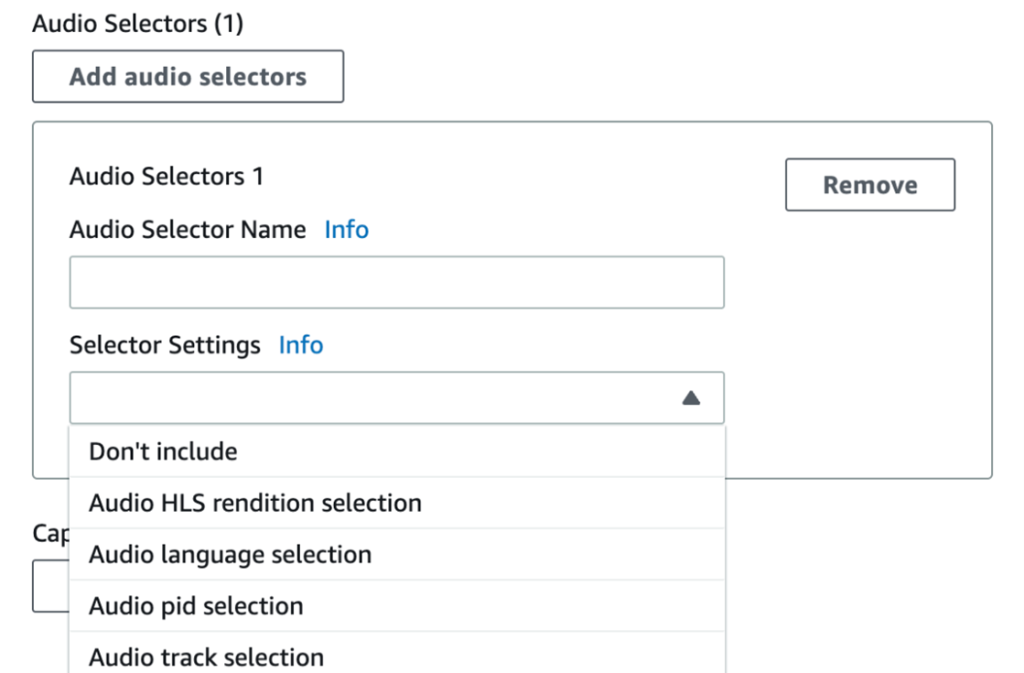Select Audio track selection
The width and height of the screenshot is (1024, 673).
[x=205, y=657]
